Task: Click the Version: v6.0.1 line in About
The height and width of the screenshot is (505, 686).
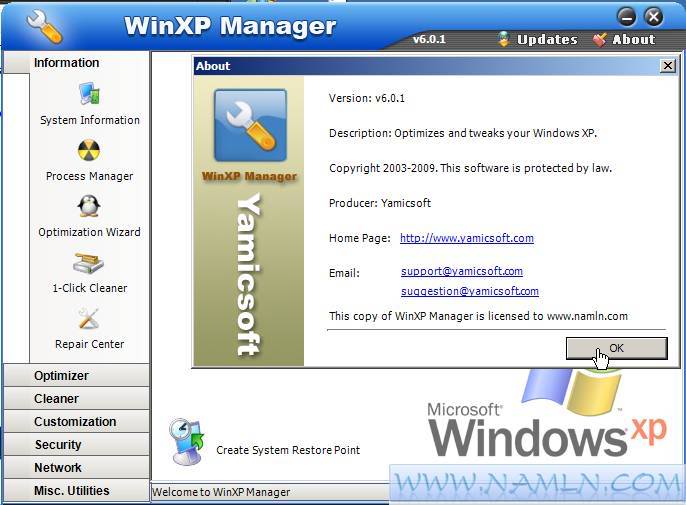Action: coord(367,98)
